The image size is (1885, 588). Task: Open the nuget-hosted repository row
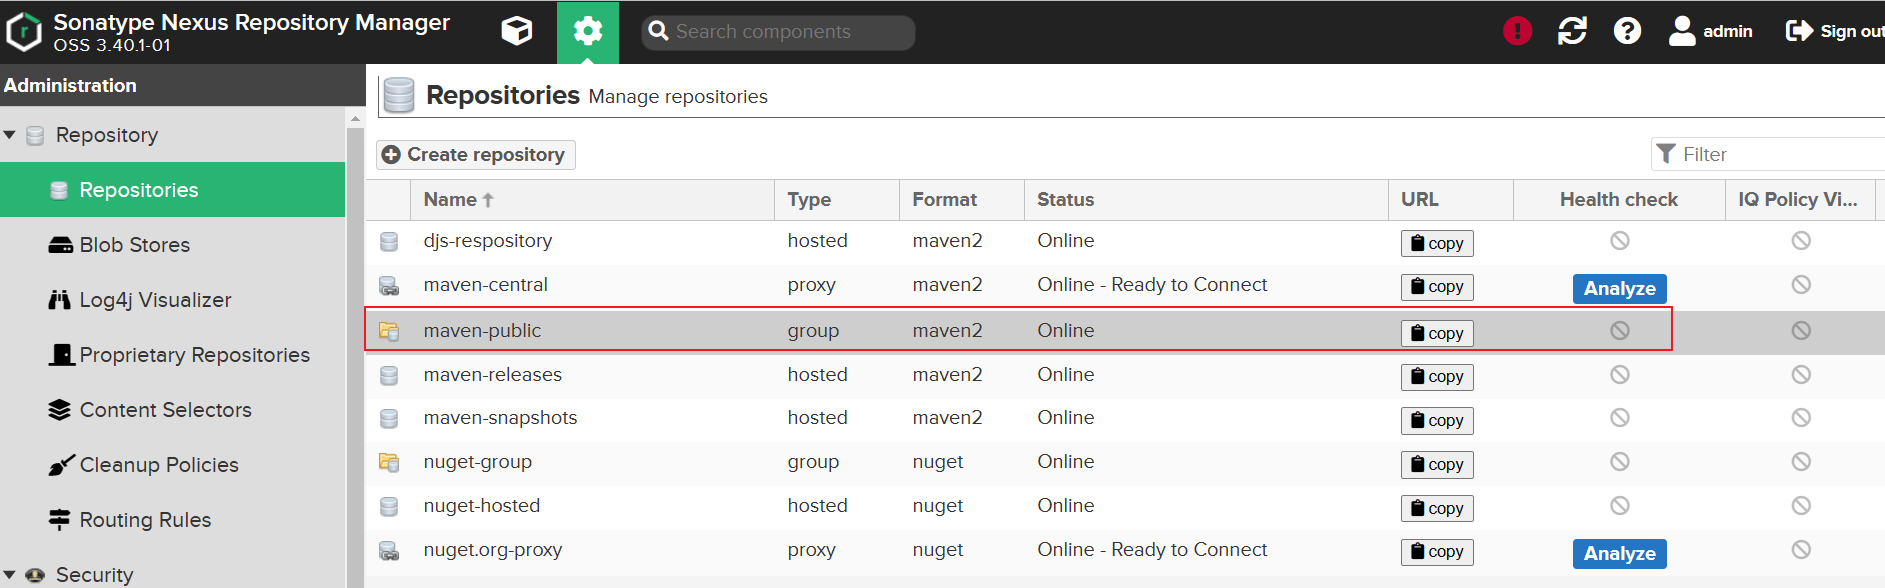click(1125, 507)
